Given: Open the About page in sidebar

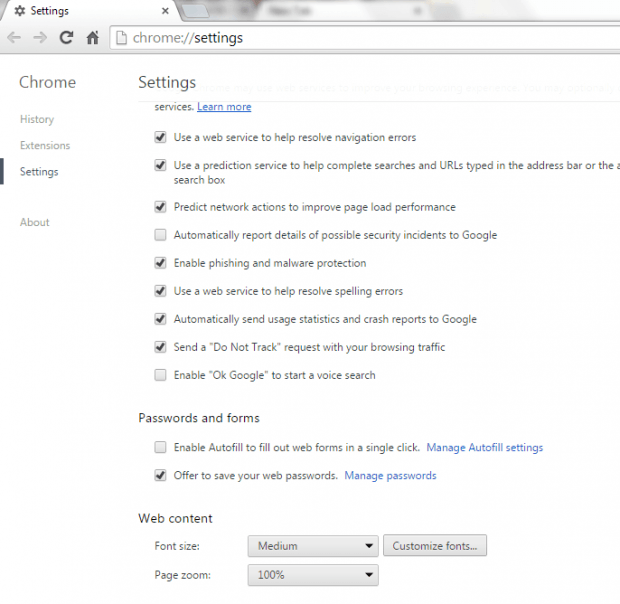Looking at the screenshot, I should 35,222.
